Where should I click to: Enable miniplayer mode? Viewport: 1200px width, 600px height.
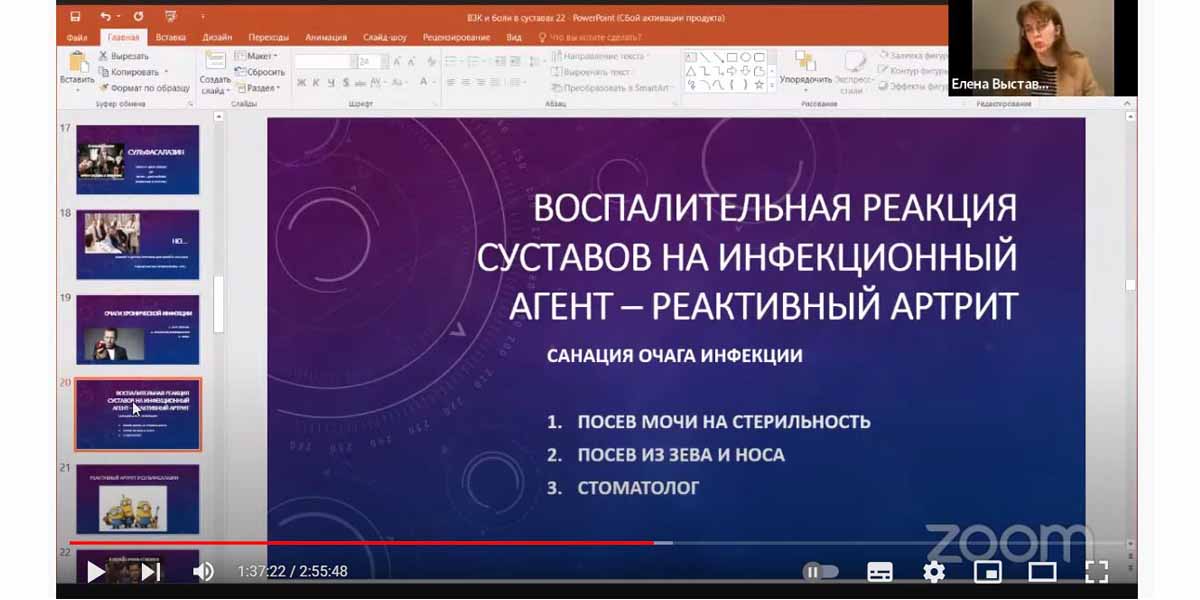click(988, 572)
